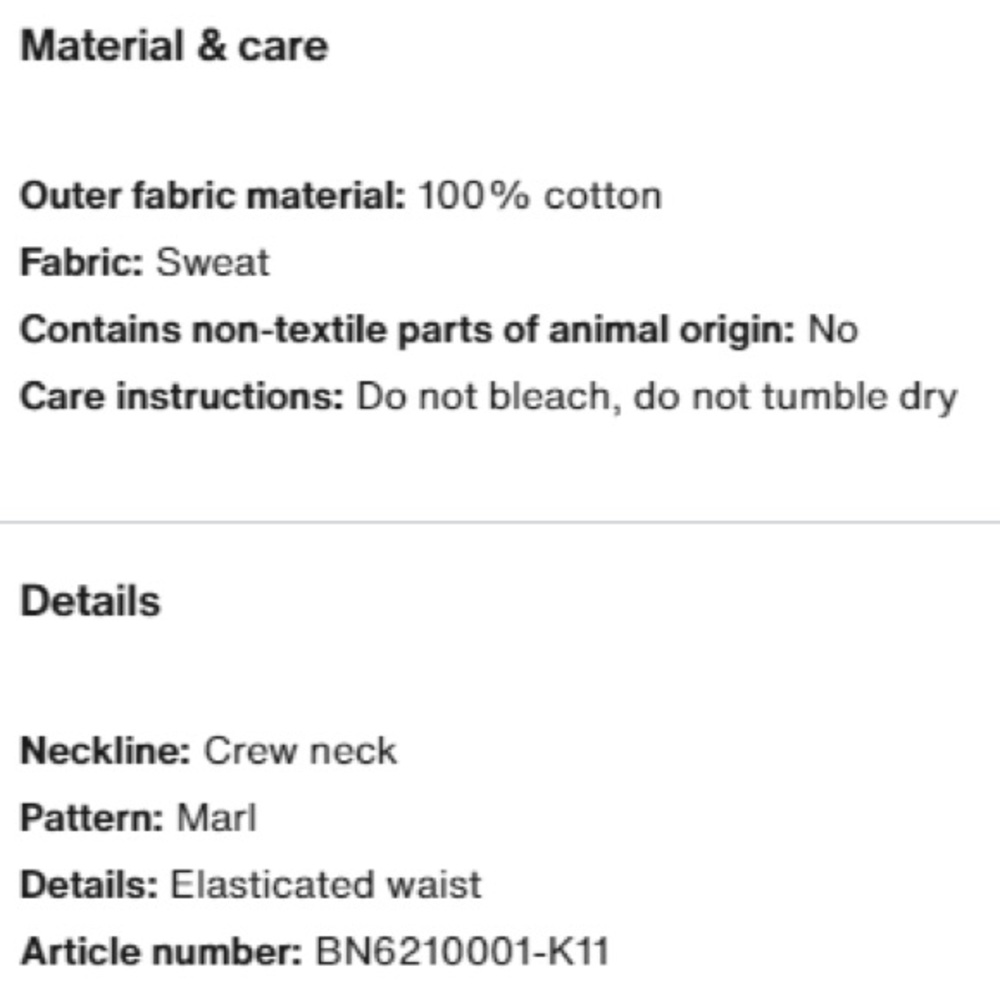Viewport: 1000px width, 1000px height.
Task: Click the "Material & care" section heading
Action: [x=174, y=47]
